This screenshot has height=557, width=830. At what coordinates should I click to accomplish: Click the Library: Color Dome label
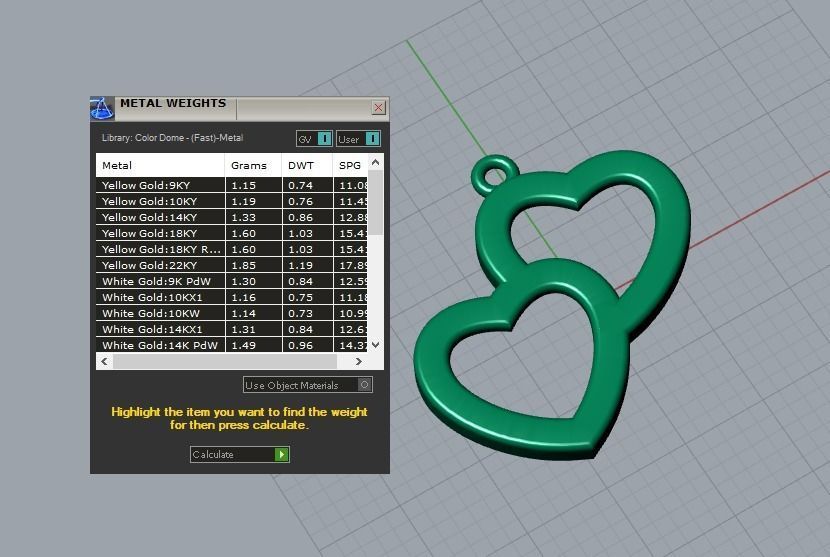pyautogui.click(x=173, y=138)
